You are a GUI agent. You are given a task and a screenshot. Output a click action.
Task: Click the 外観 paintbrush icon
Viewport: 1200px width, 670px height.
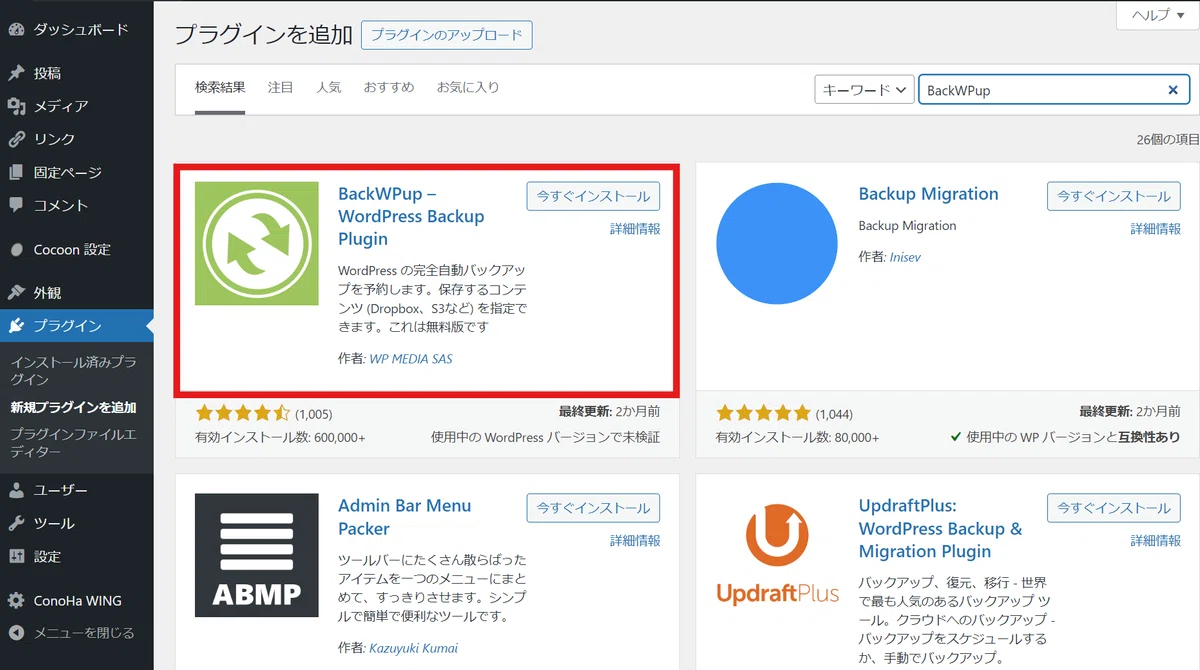pos(16,293)
